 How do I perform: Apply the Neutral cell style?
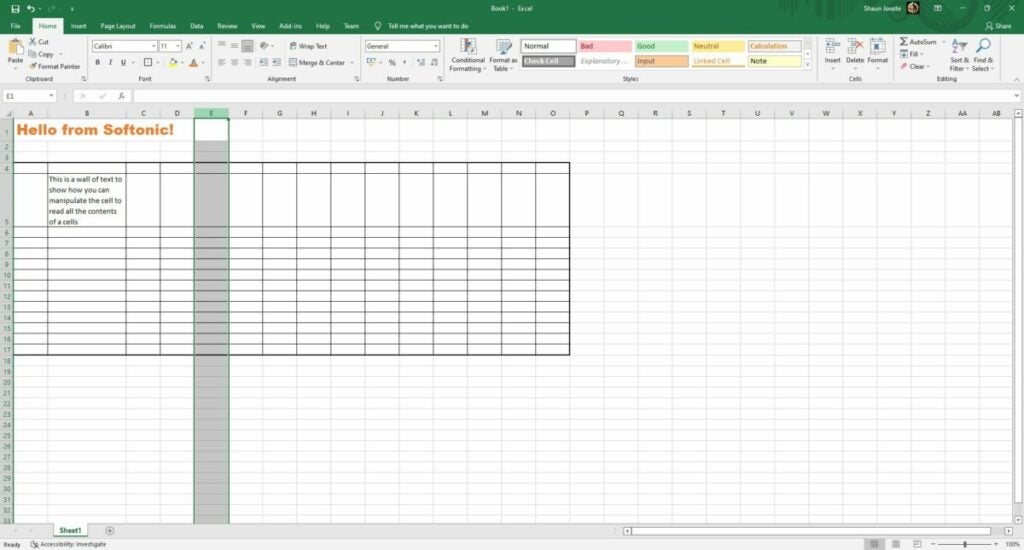coord(718,46)
